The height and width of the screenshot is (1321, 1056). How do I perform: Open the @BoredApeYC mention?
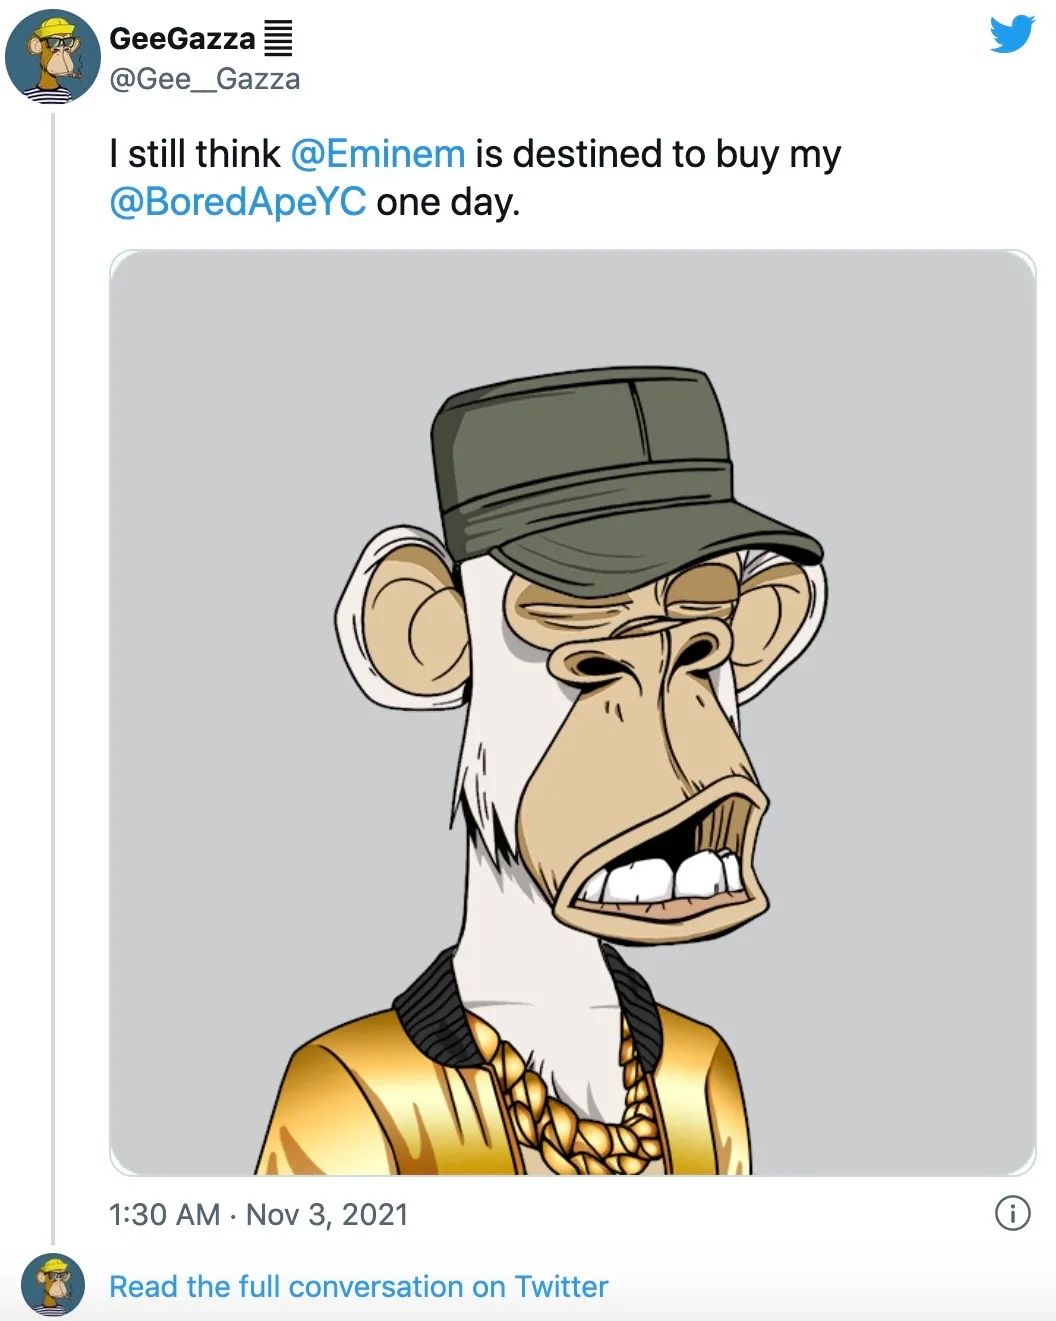(237, 202)
